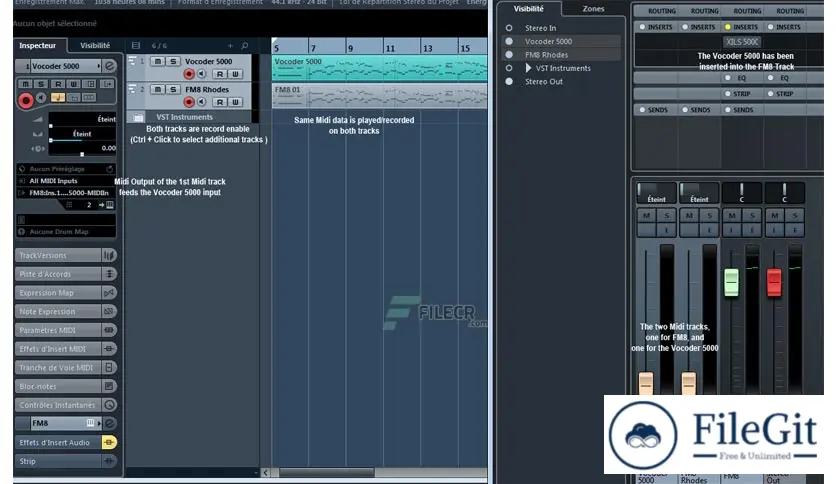Mute the FM8 Rhodes track
Image resolution: width=836 pixels, height=484 pixels.
point(157,90)
